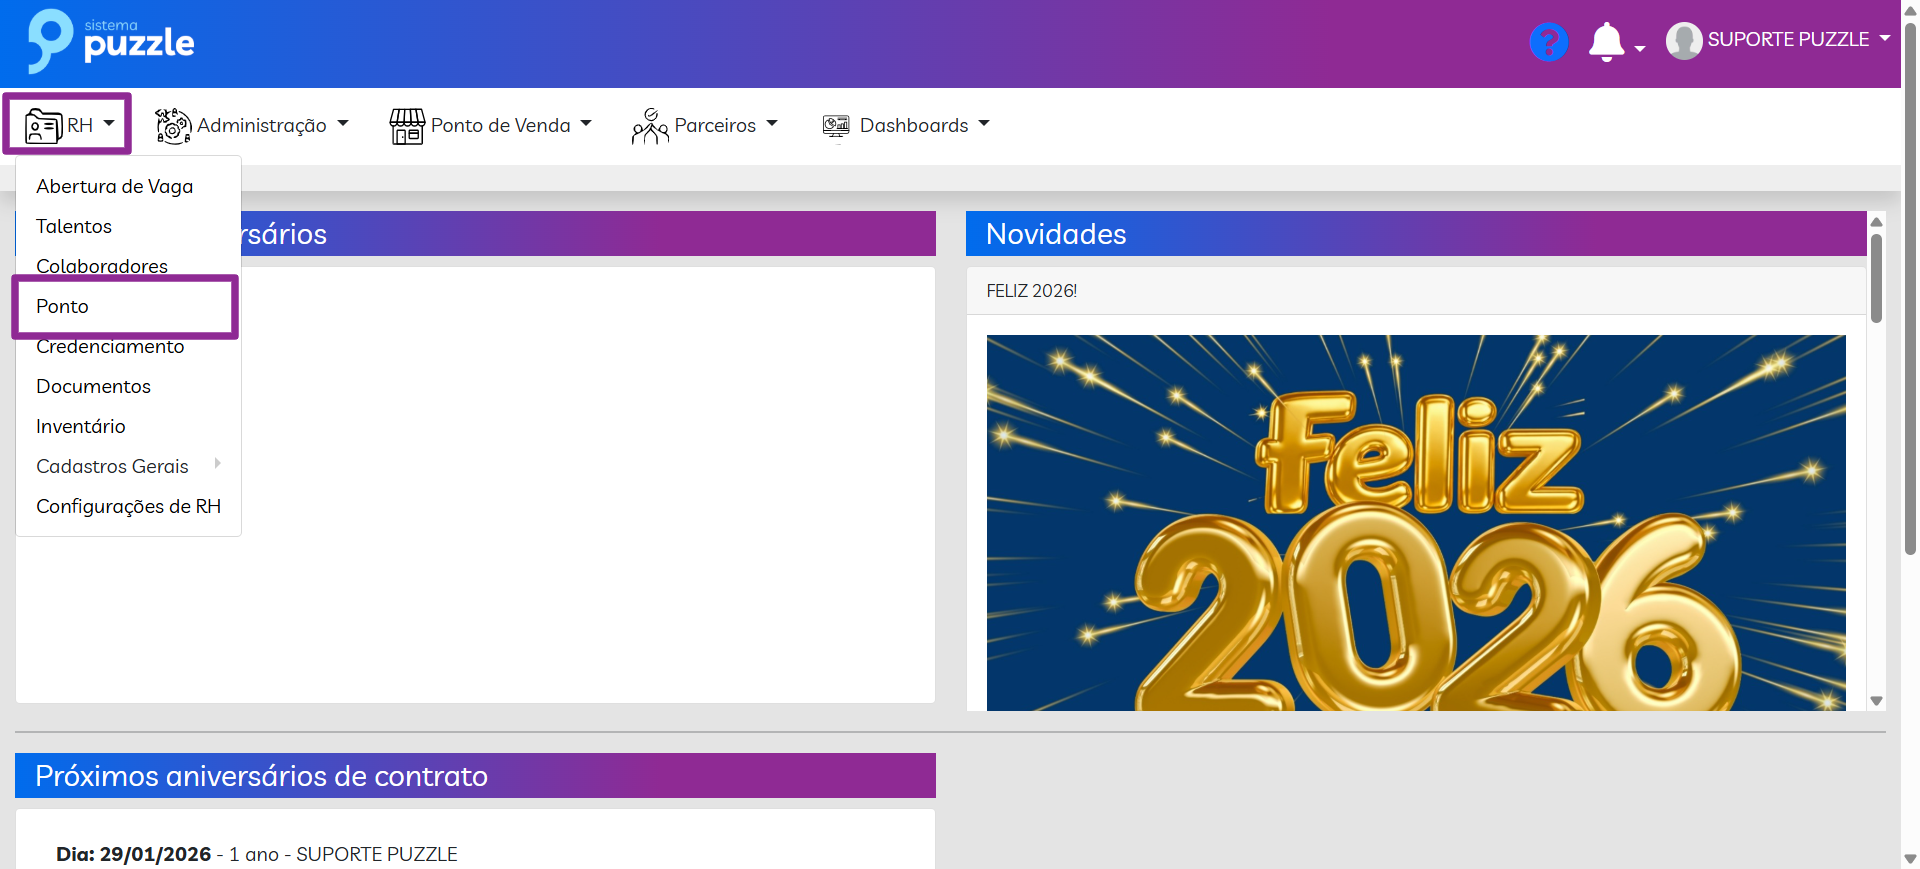
Task: Click the notification bell icon
Action: pyautogui.click(x=1606, y=42)
